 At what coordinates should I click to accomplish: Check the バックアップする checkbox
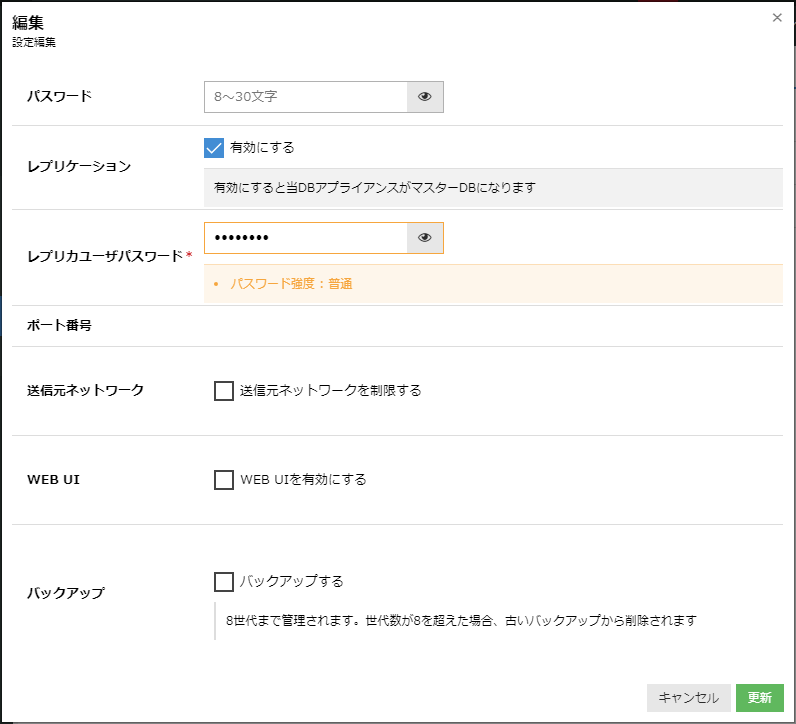tap(224, 582)
